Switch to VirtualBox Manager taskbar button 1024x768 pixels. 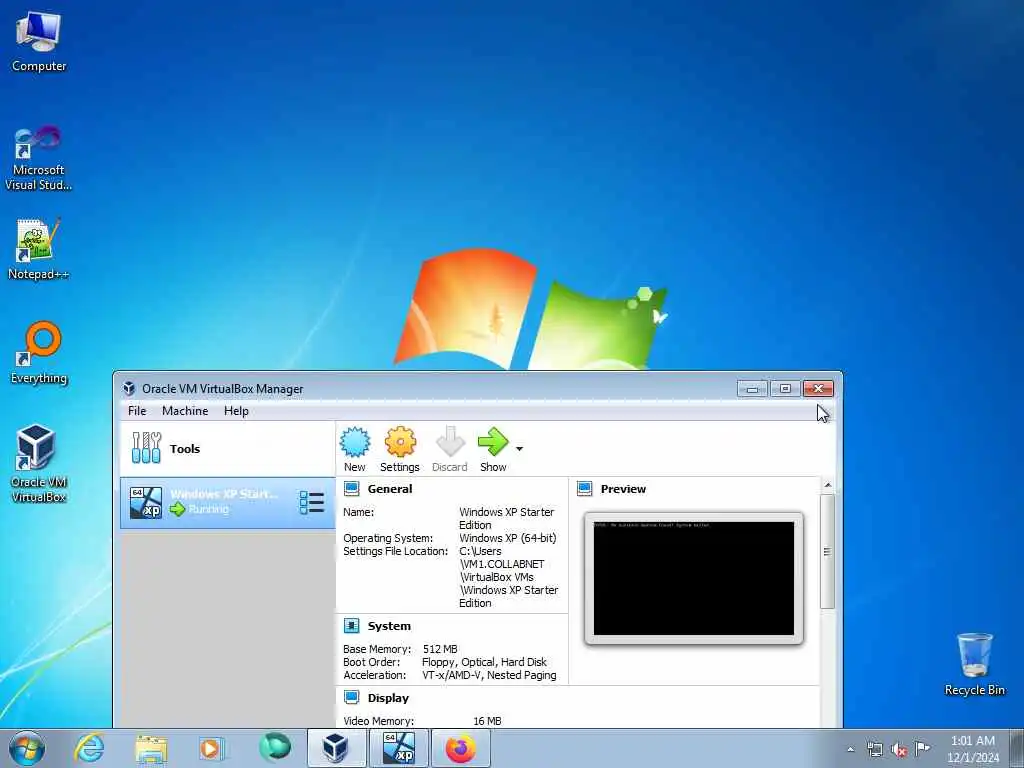pos(336,748)
